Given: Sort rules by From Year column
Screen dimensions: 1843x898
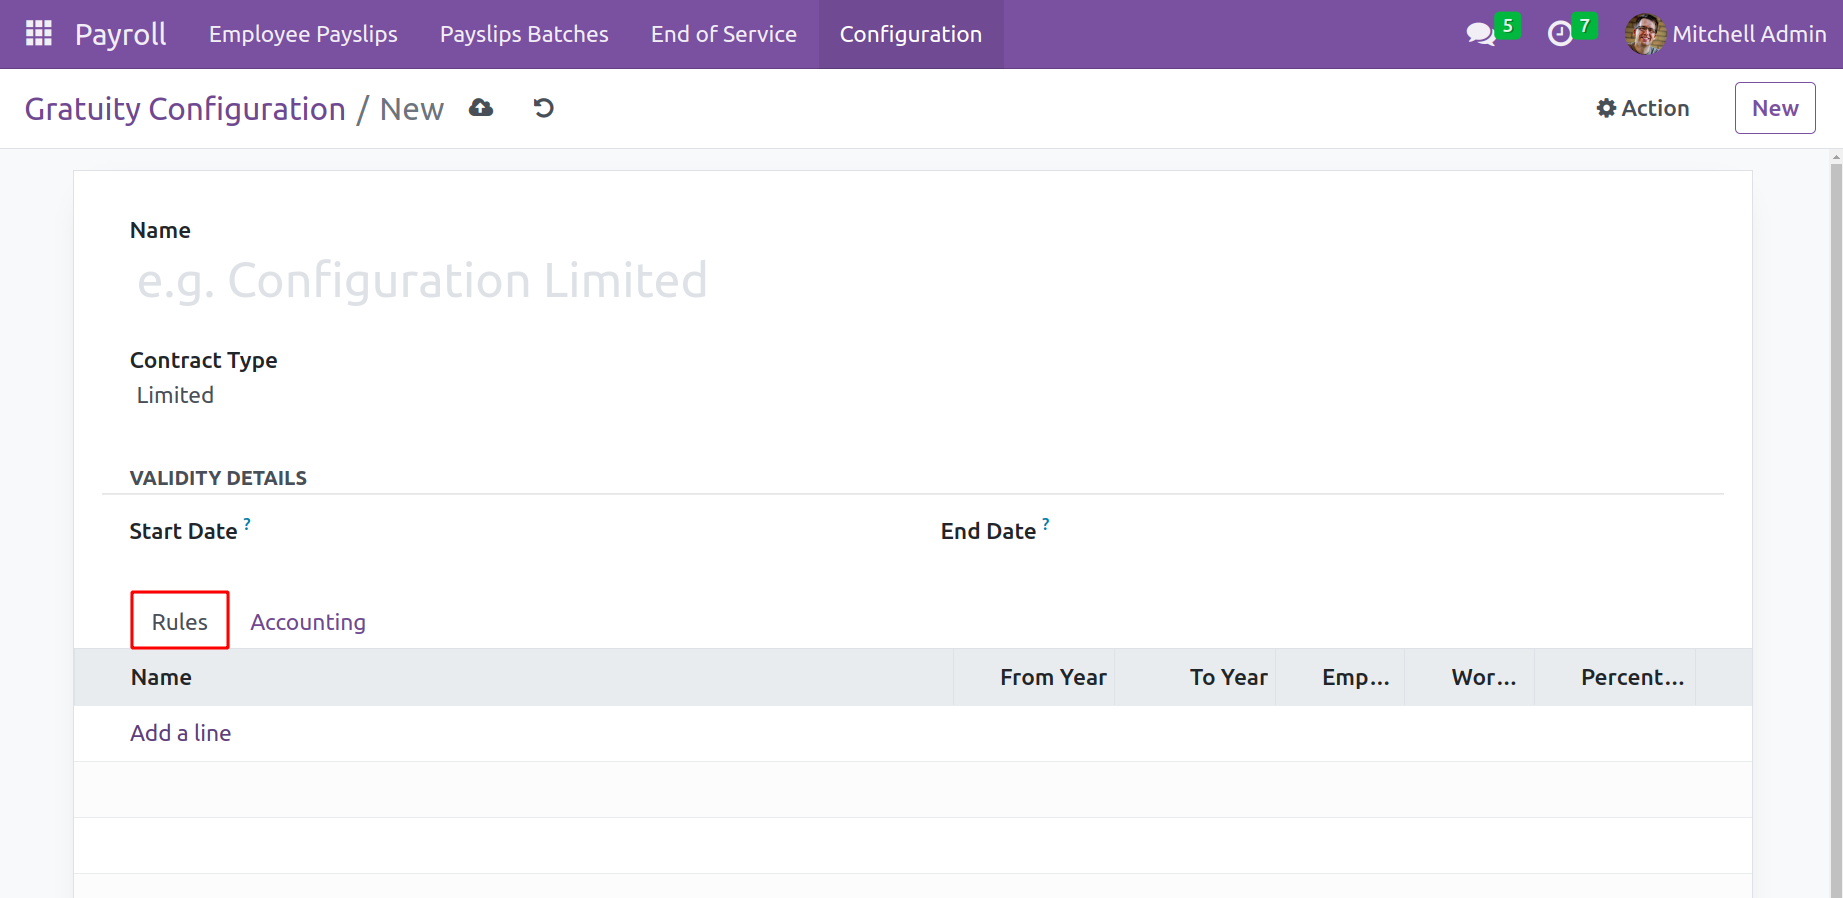Looking at the screenshot, I should [x=1052, y=677].
